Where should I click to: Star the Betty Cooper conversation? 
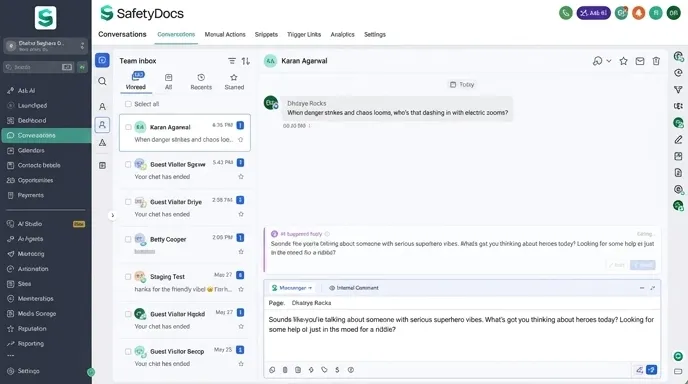click(240, 251)
